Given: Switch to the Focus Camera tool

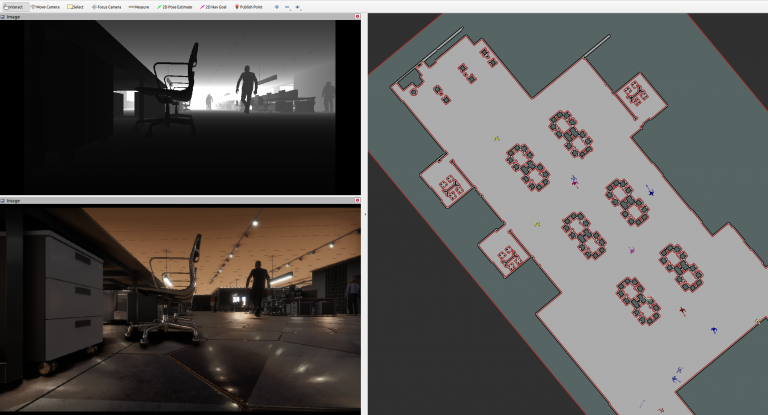Looking at the screenshot, I should click(106, 7).
